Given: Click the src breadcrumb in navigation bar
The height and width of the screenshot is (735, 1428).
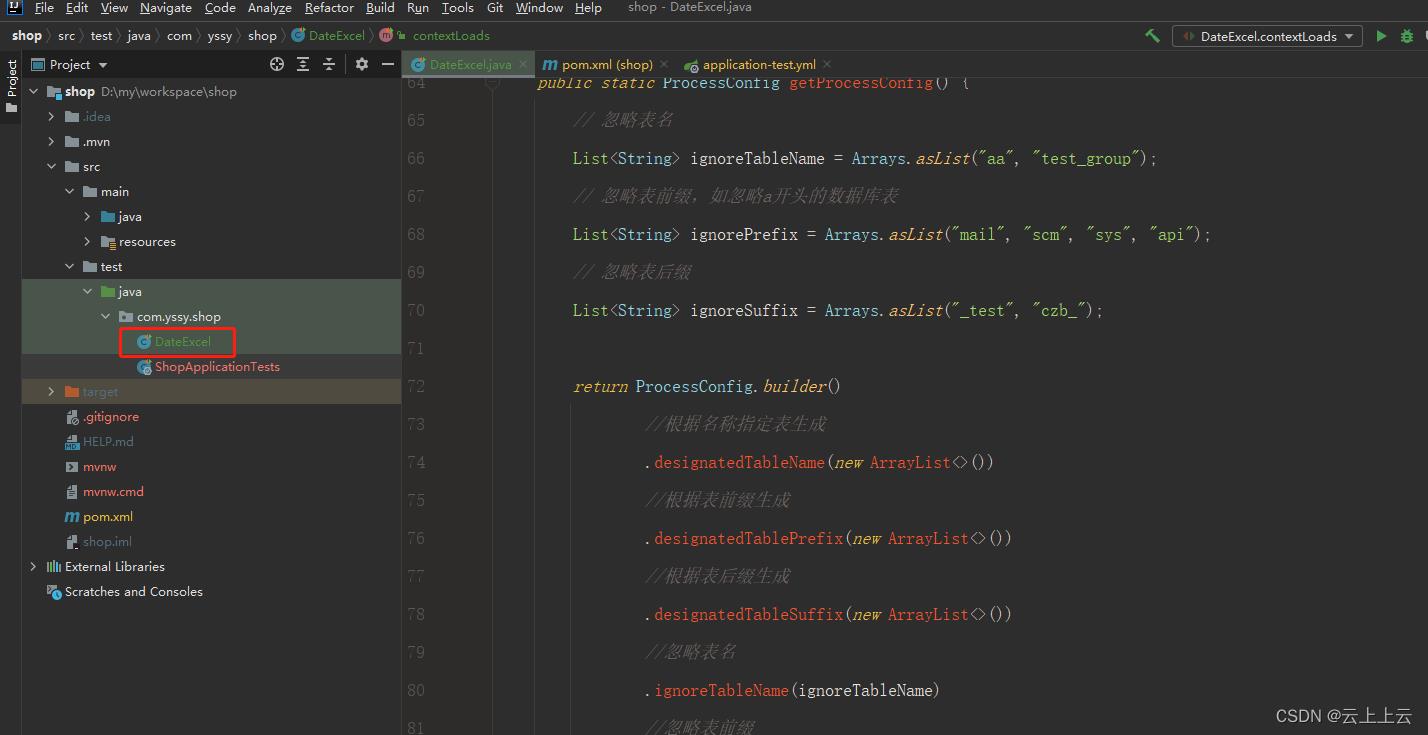Looking at the screenshot, I should click(x=66, y=36).
